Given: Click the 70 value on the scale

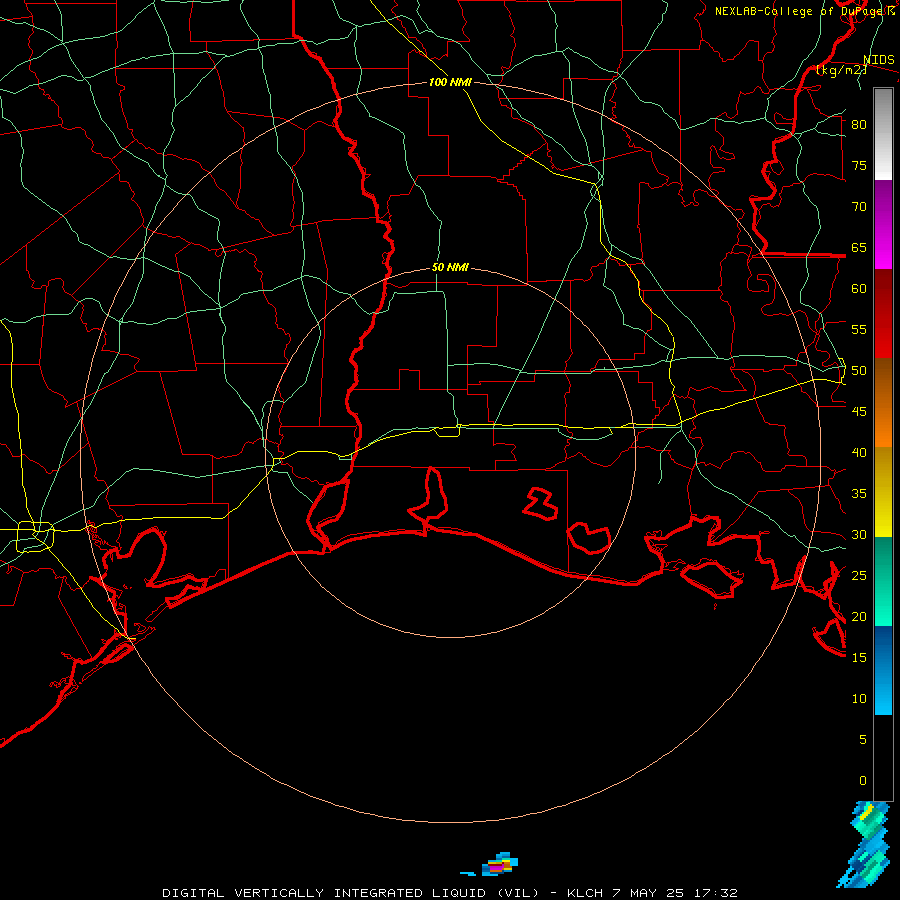Looking at the screenshot, I should (859, 207).
